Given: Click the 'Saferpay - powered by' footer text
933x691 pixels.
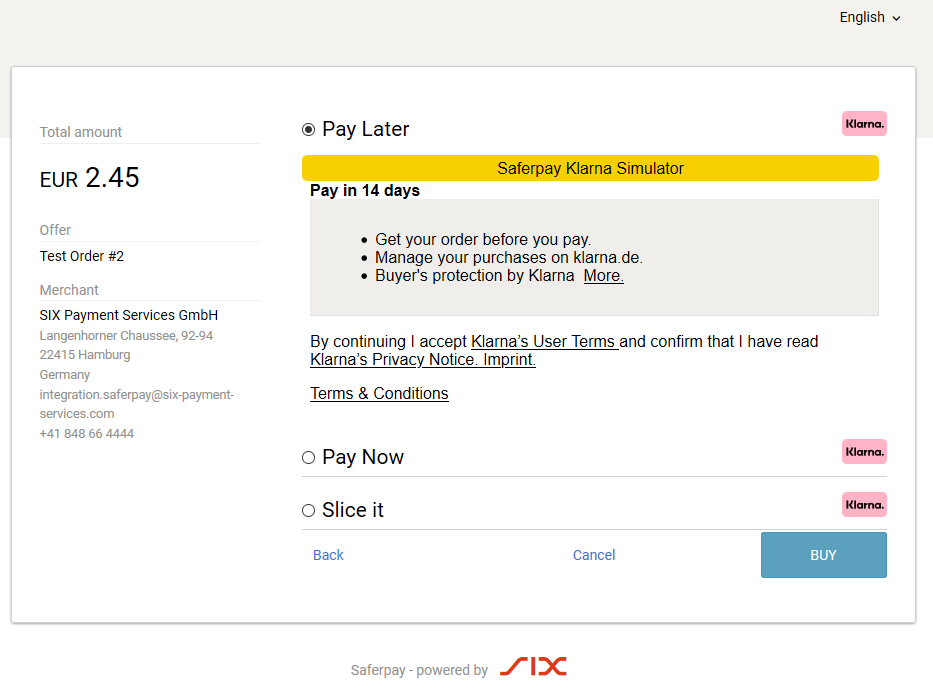Looking at the screenshot, I should 419,670.
